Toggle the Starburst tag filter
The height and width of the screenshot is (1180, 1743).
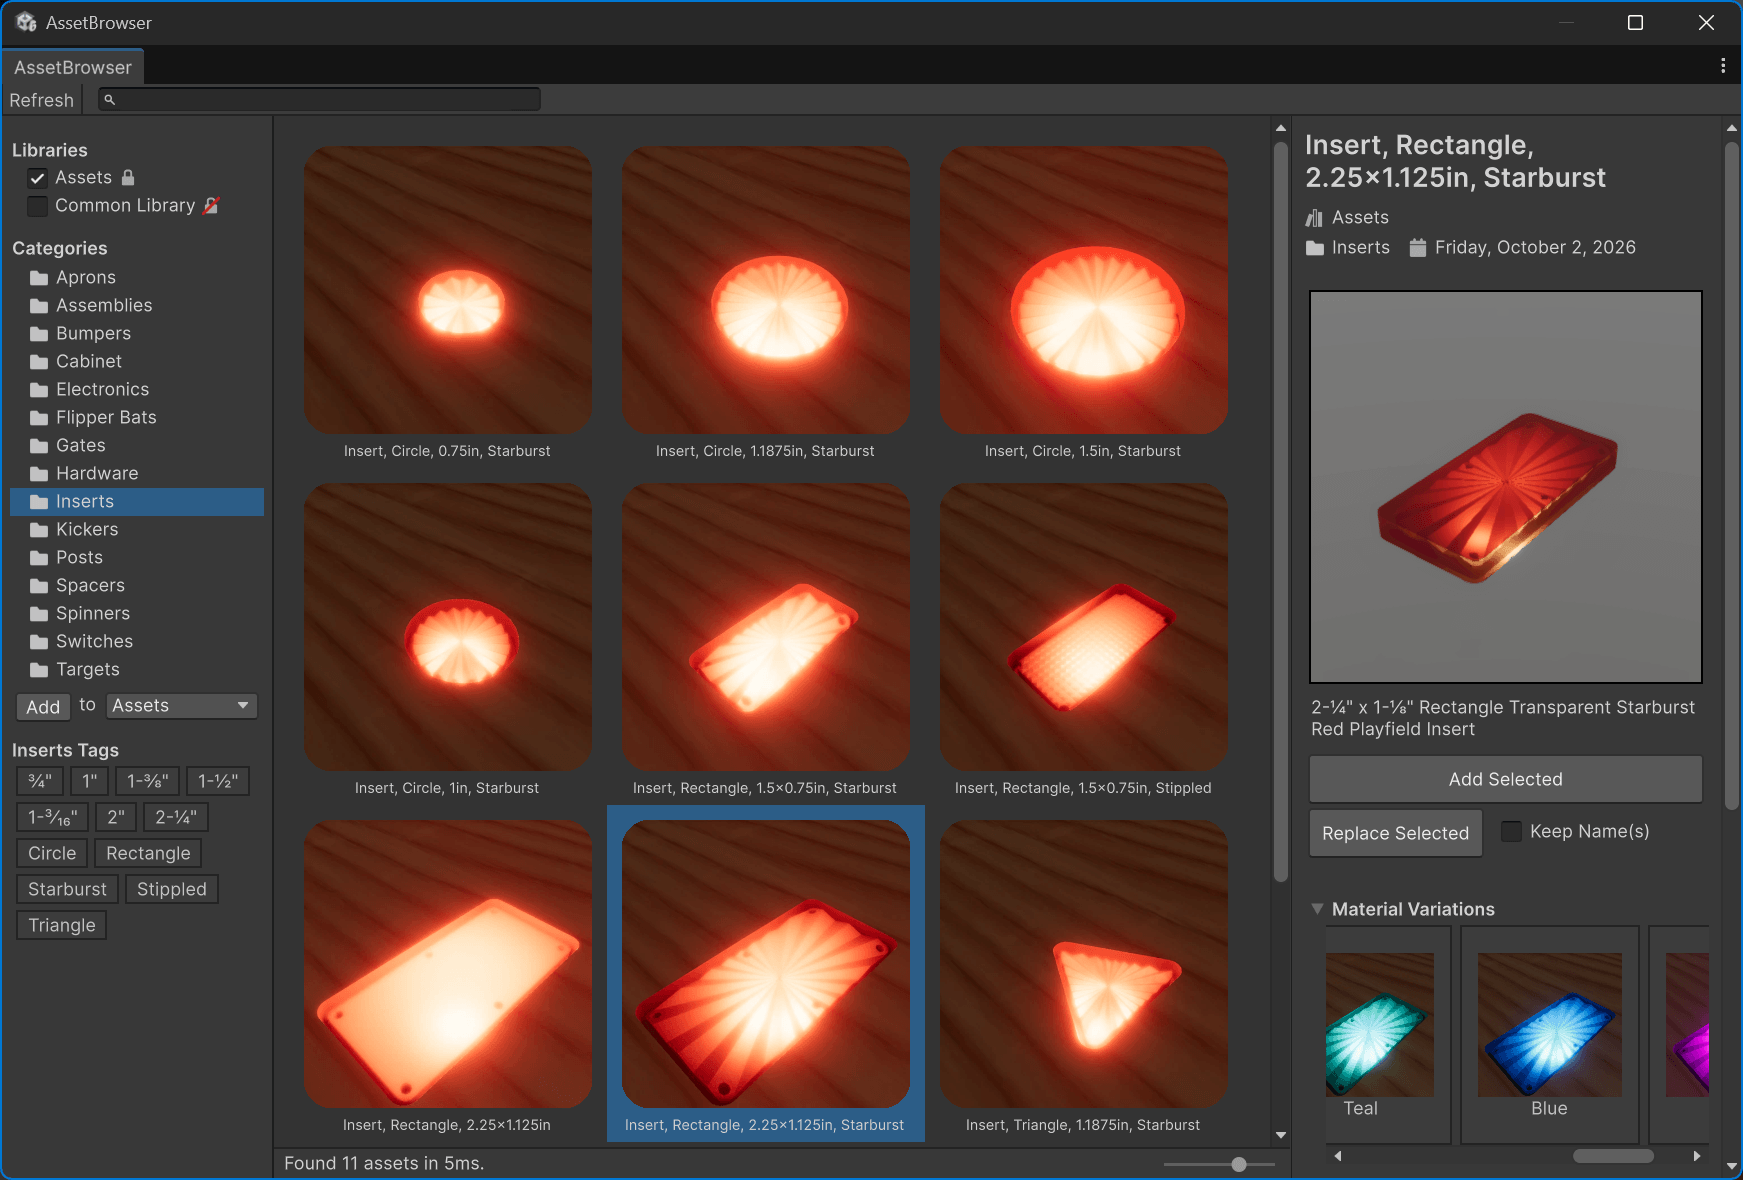click(67, 889)
